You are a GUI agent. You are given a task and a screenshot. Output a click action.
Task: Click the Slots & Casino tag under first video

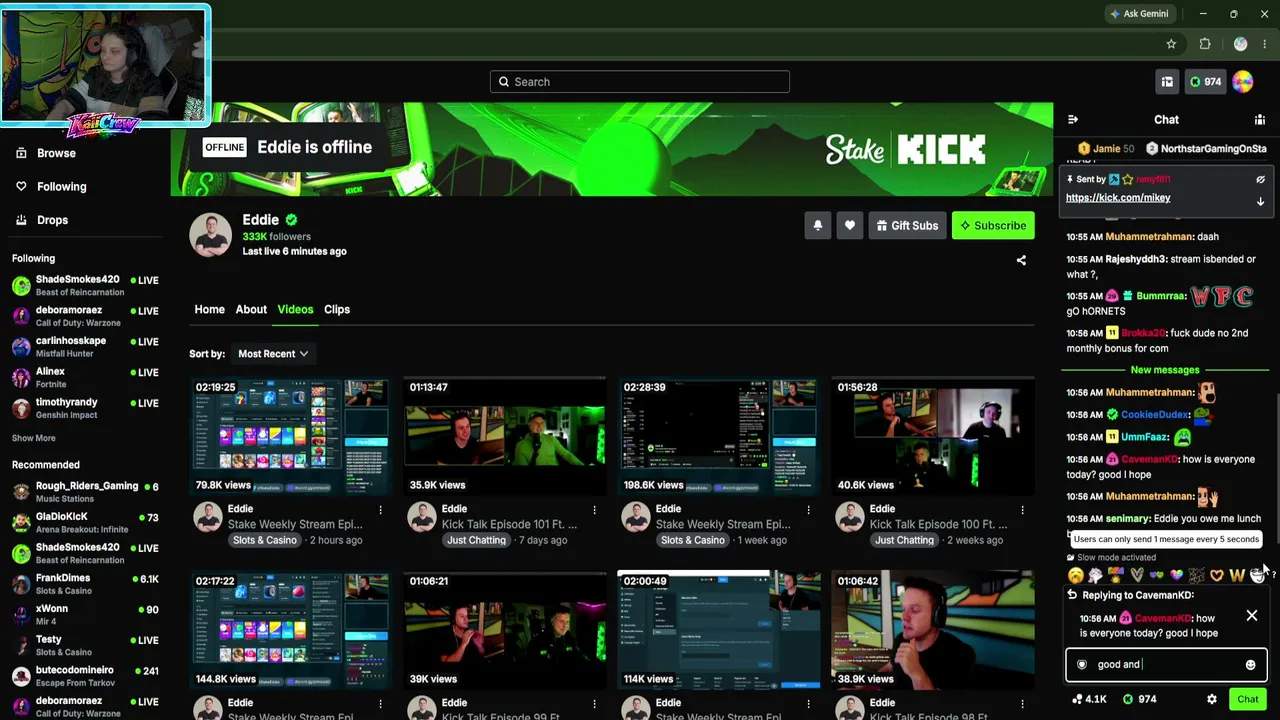(x=265, y=540)
